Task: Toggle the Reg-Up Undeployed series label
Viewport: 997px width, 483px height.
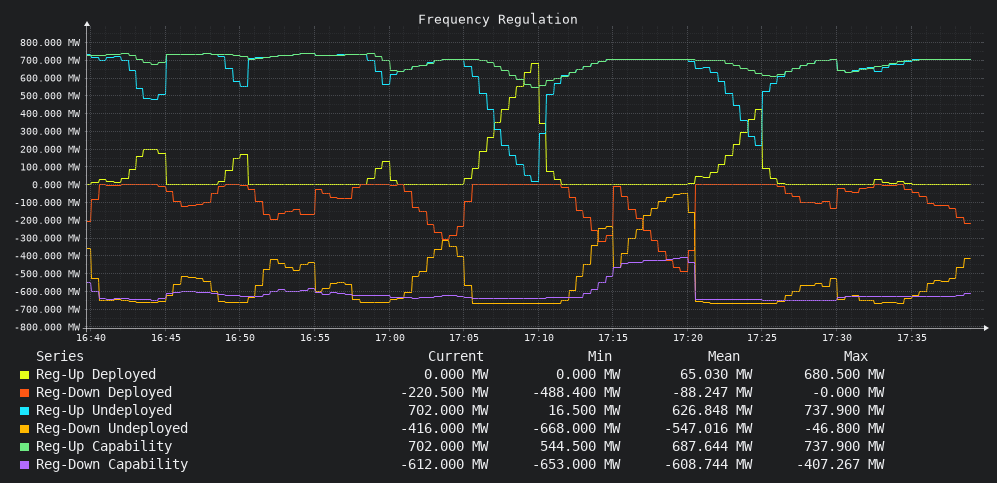Action: coord(104,411)
